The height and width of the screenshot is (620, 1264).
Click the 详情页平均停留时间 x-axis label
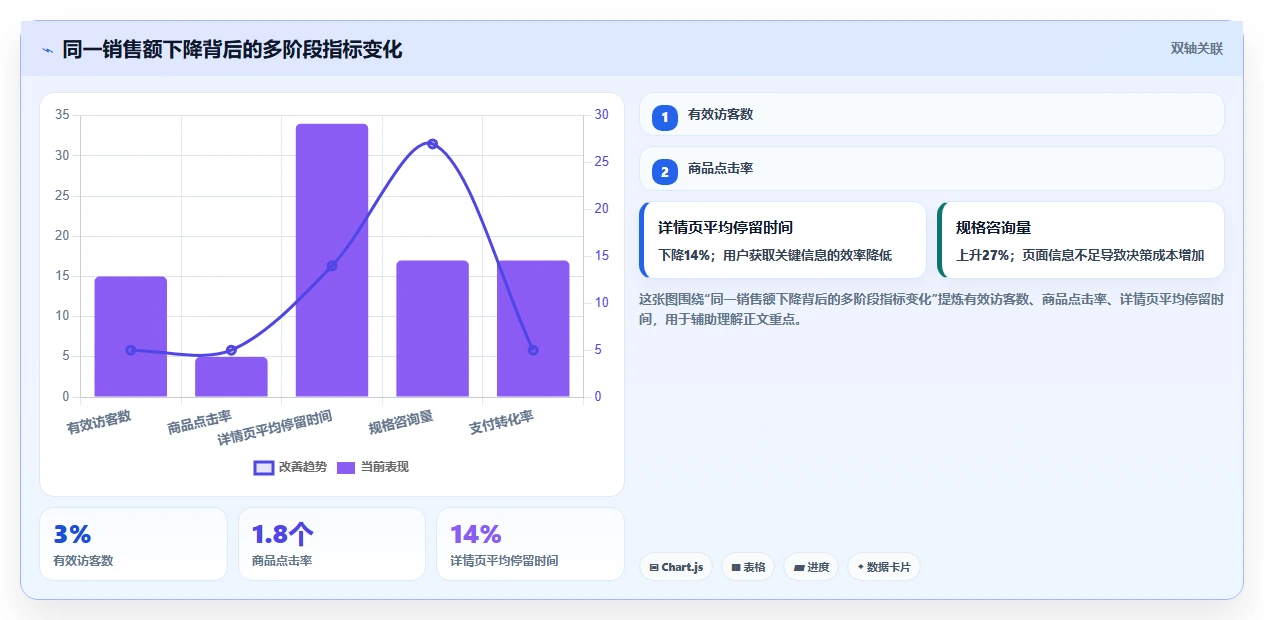(x=275, y=427)
